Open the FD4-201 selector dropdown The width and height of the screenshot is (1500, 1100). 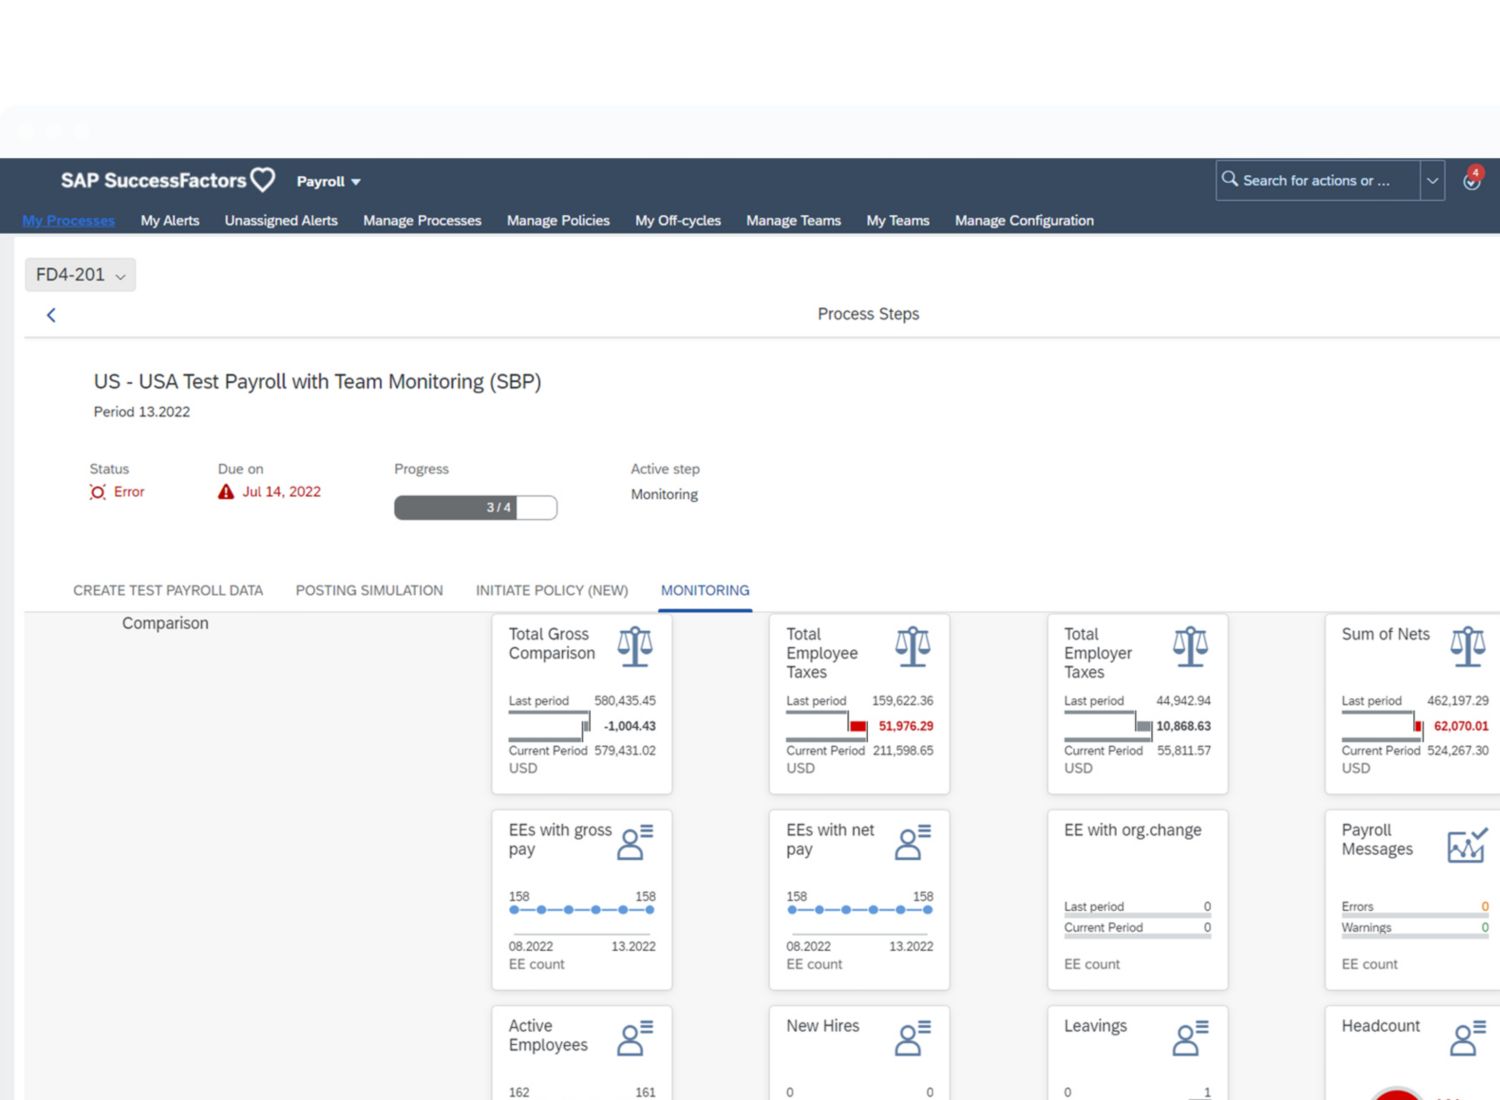pos(80,275)
